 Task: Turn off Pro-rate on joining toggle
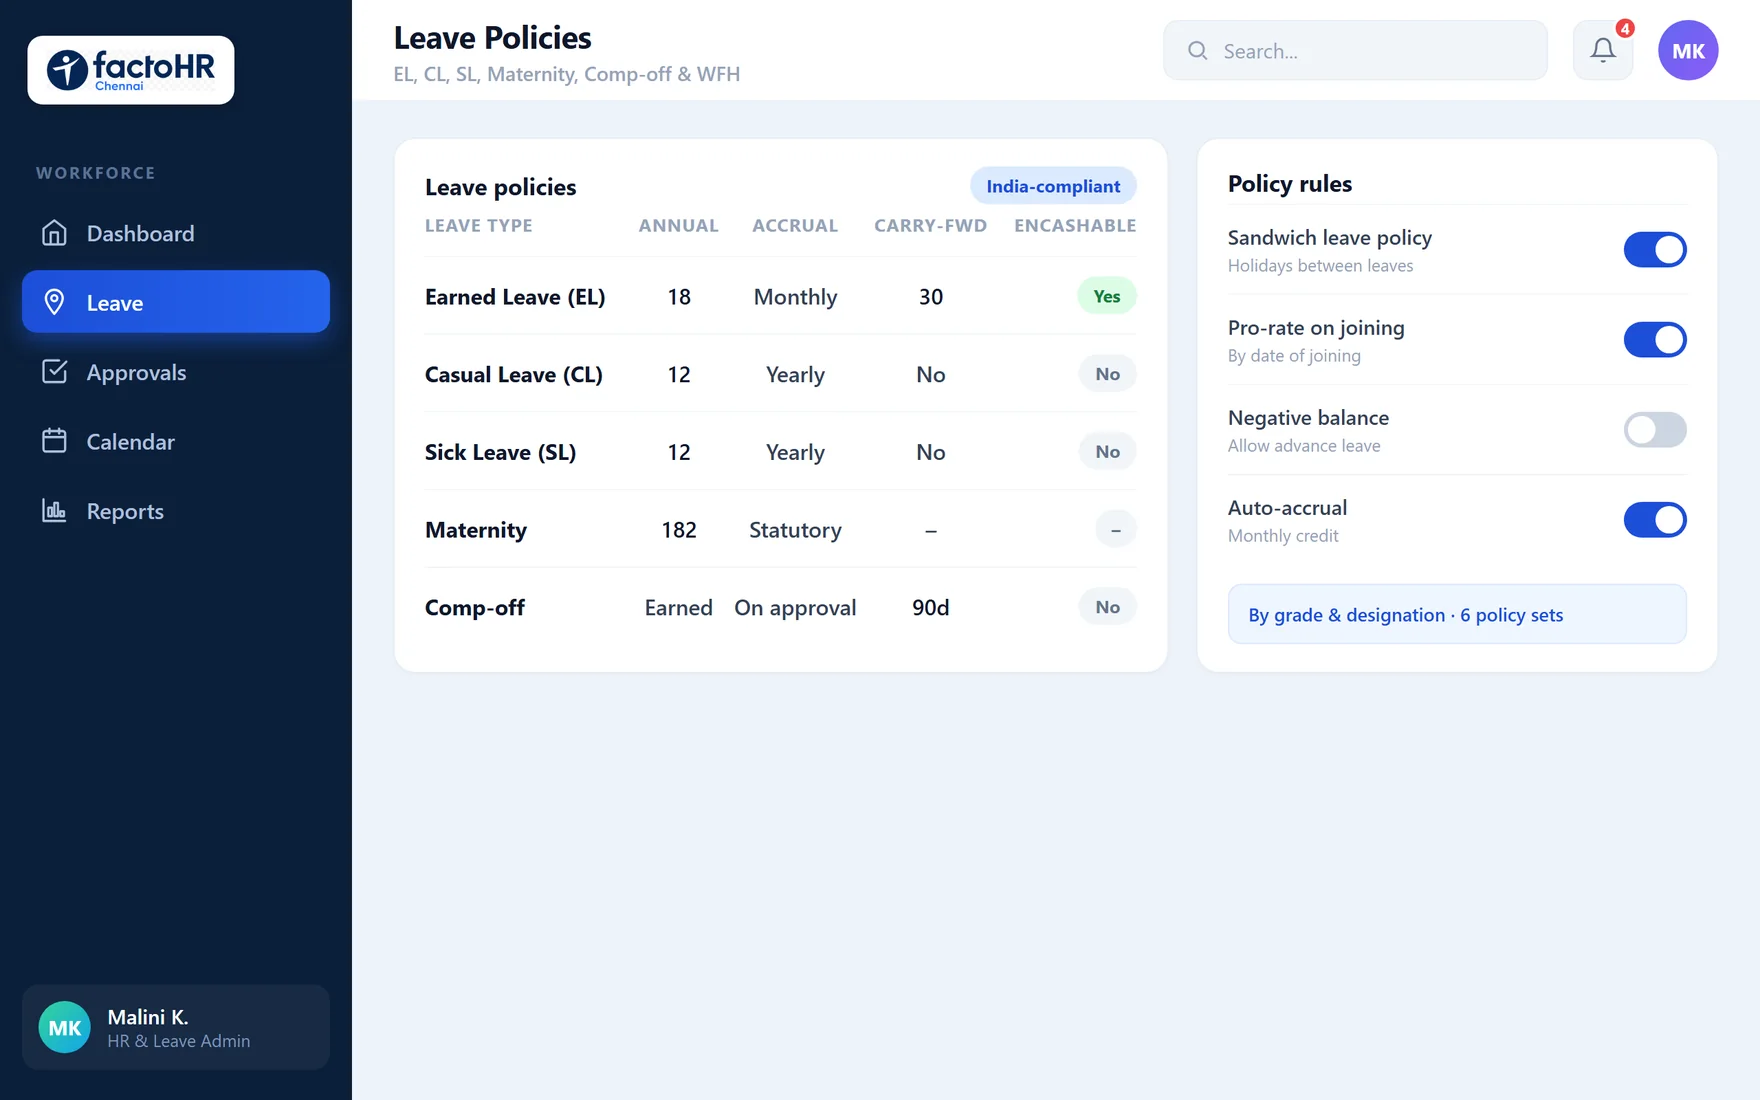pos(1655,340)
